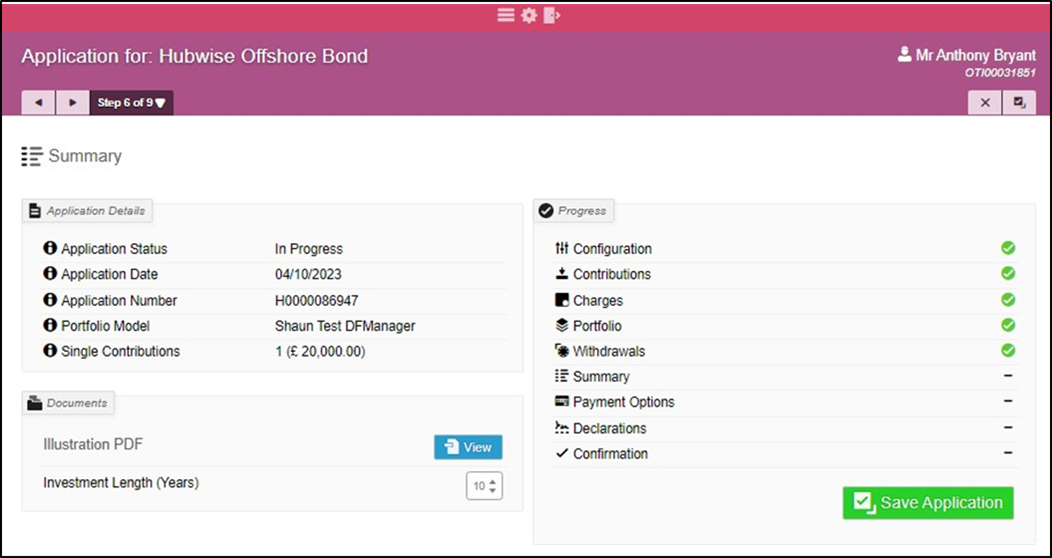
Task: Click the Save Application button
Action: pos(928,503)
